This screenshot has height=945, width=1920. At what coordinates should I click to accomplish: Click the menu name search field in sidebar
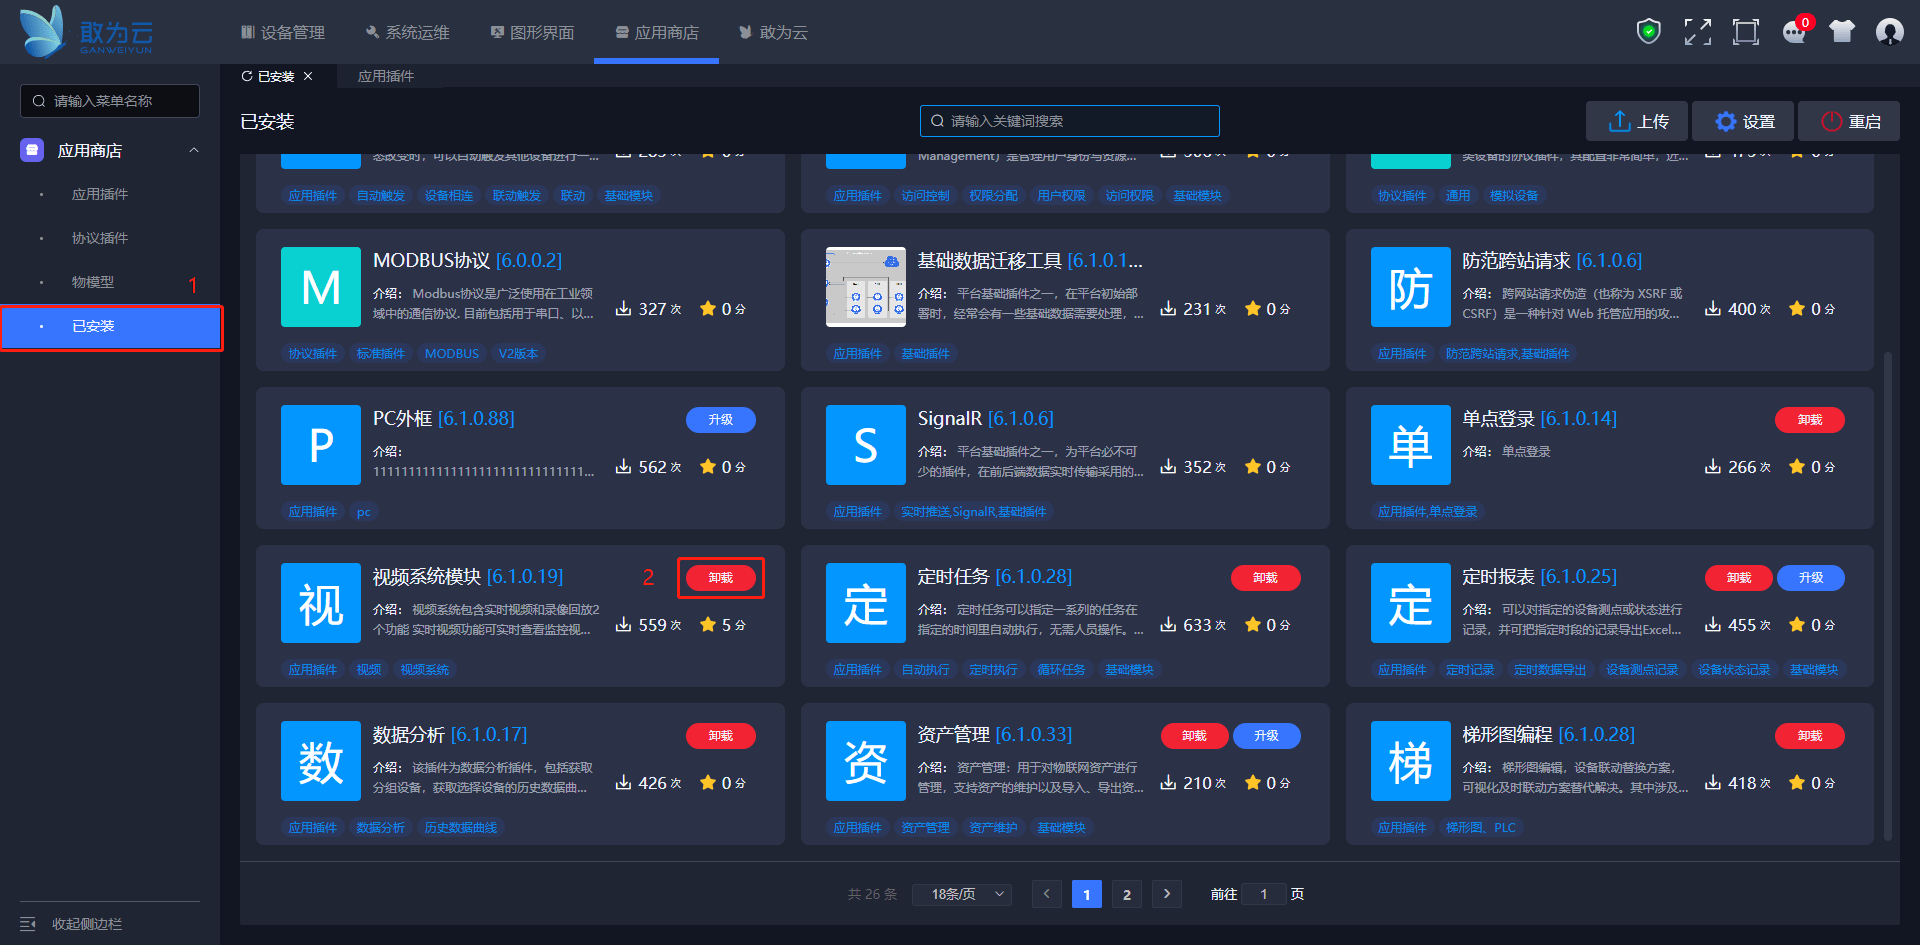coord(110,101)
